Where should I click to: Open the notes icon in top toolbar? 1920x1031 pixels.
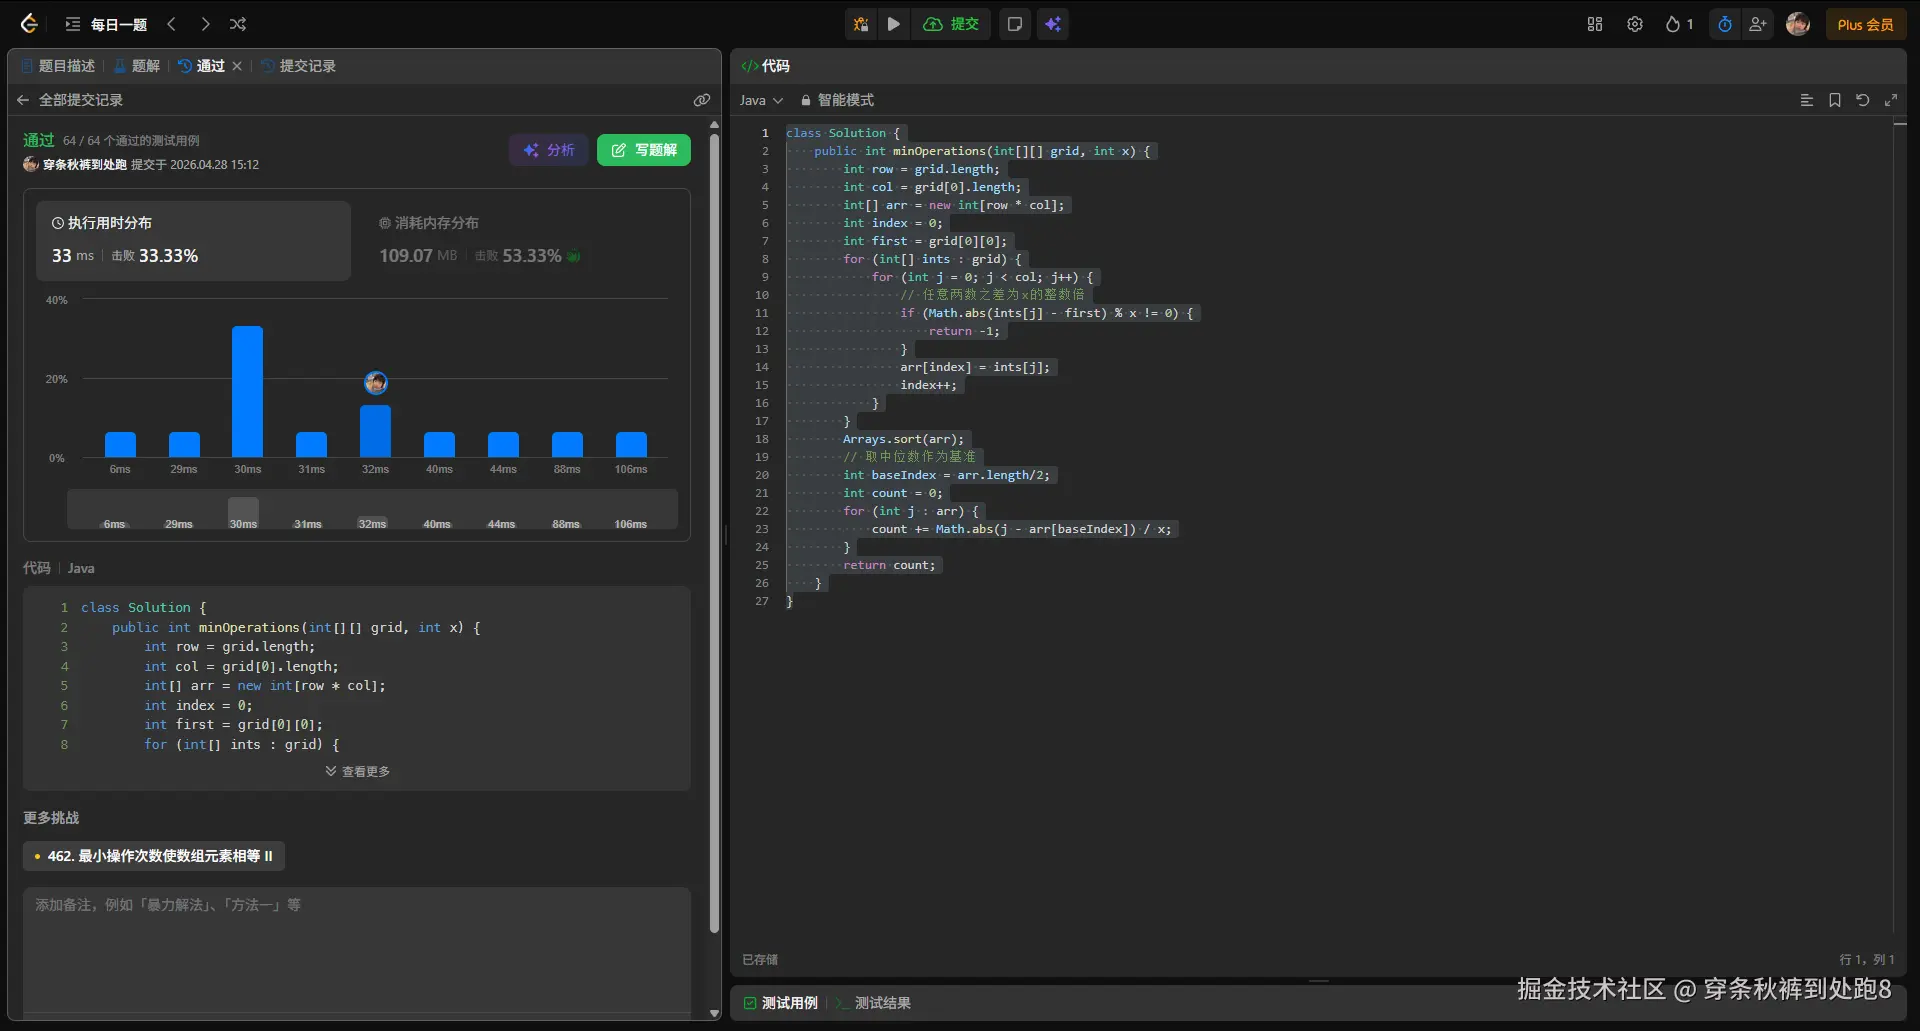1015,24
